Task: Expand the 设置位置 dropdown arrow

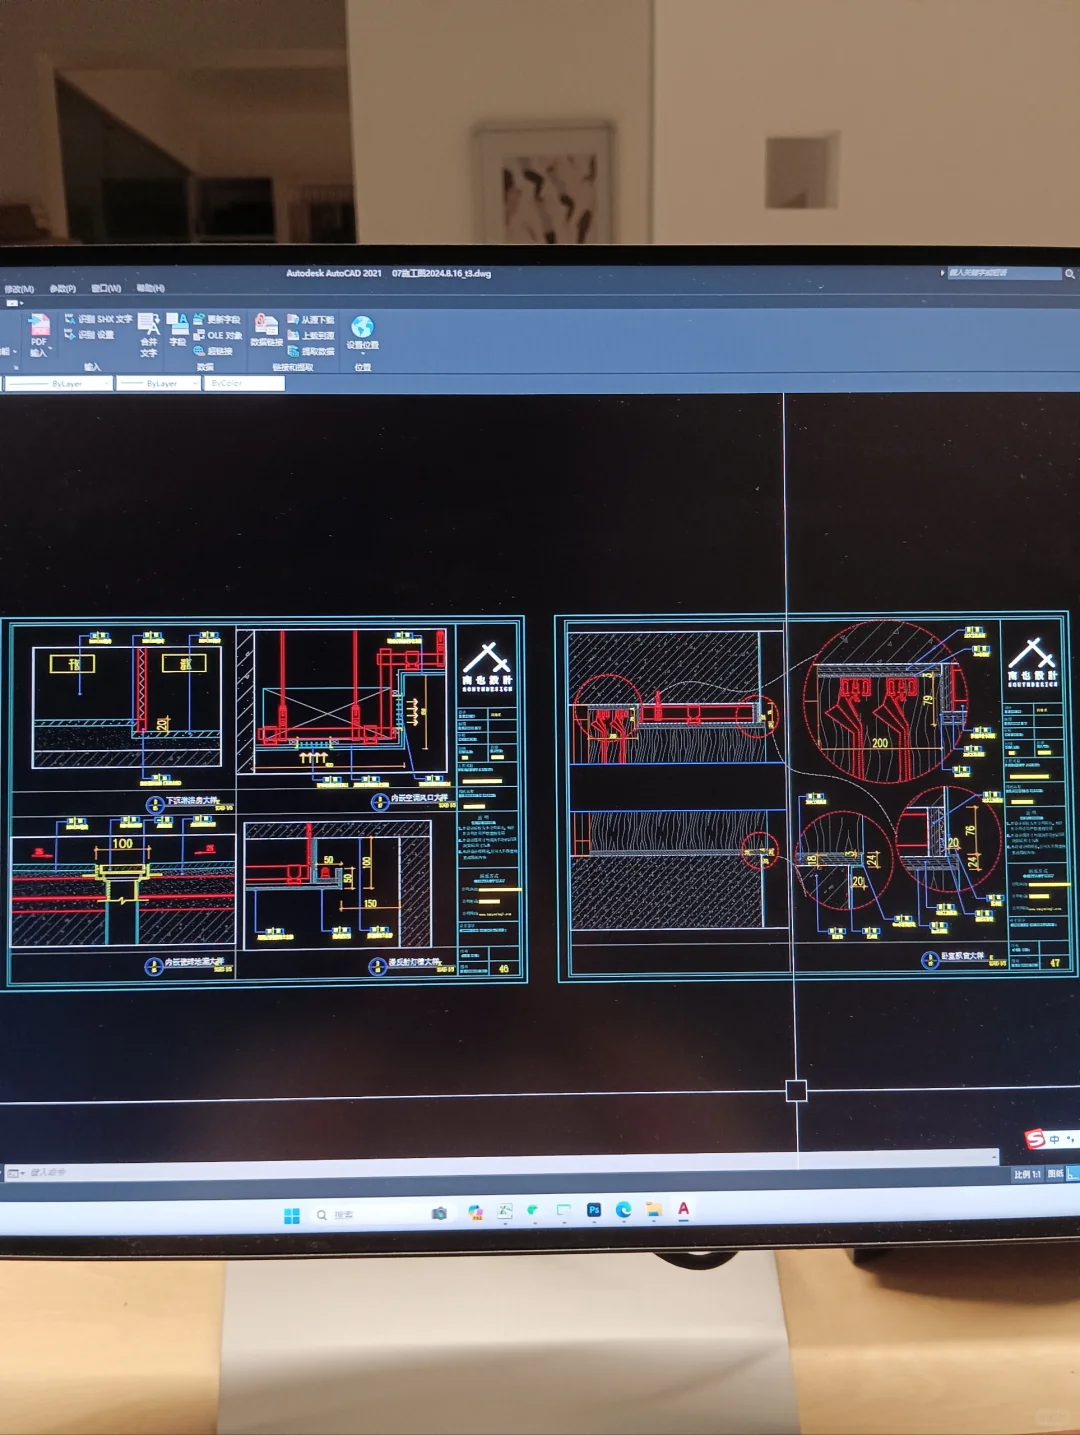Action: point(362,353)
